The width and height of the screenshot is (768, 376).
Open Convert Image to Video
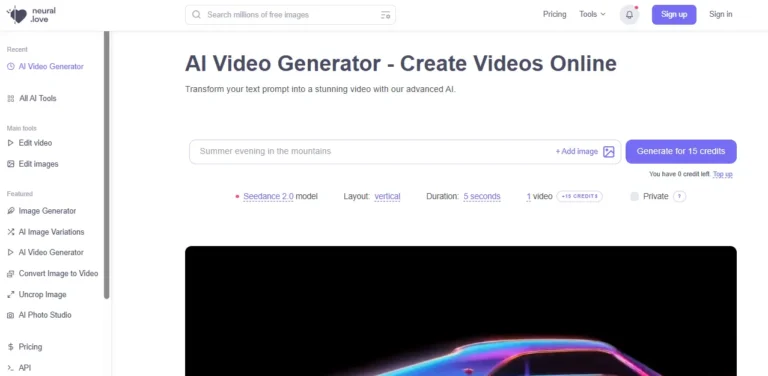click(x=58, y=274)
